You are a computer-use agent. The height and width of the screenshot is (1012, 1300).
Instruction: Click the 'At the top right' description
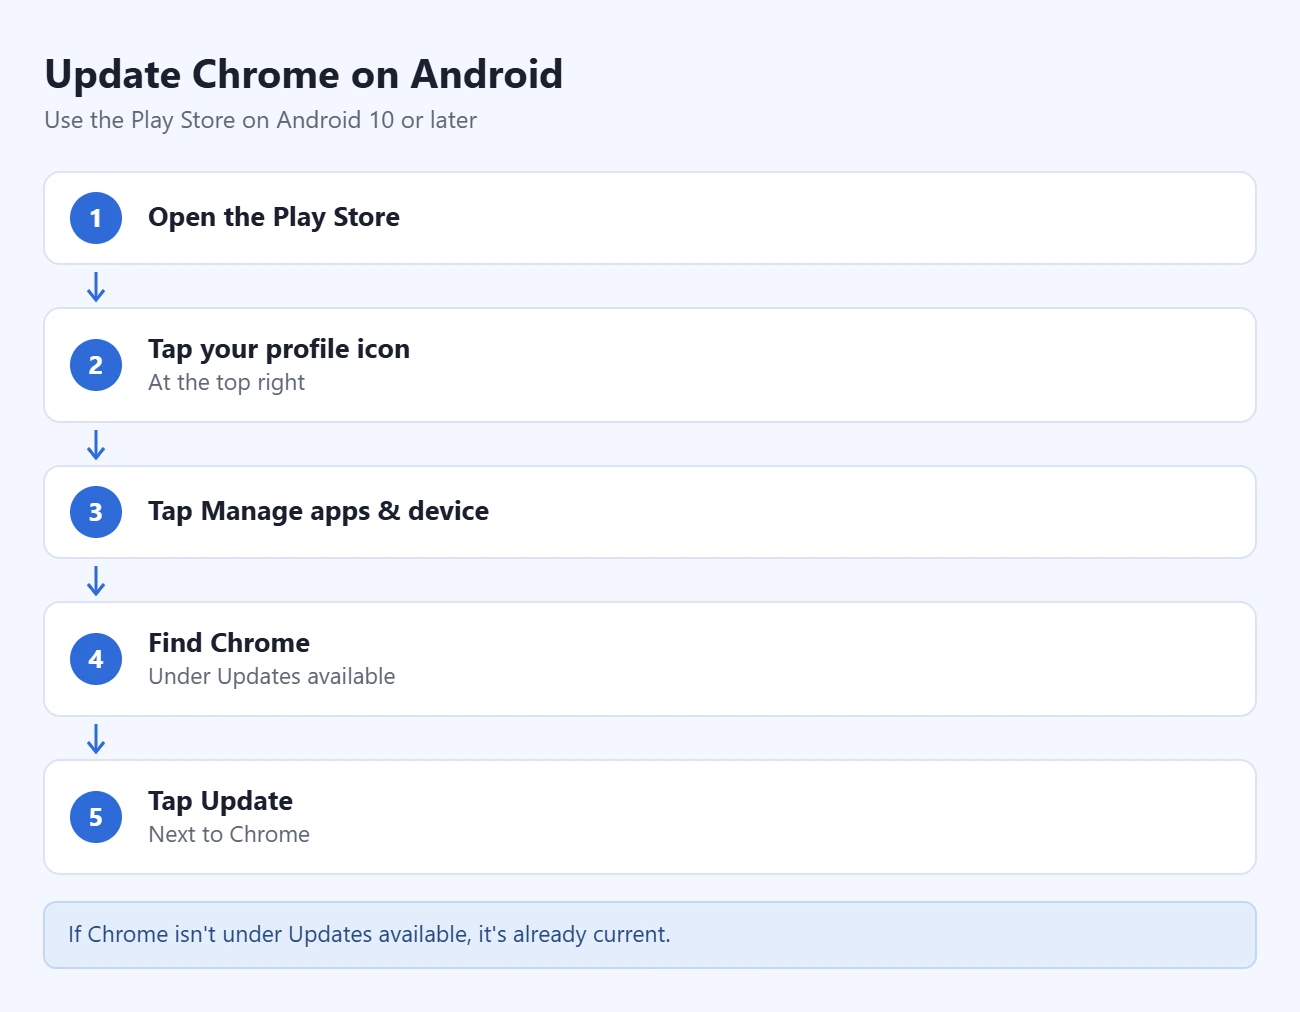[x=227, y=382]
